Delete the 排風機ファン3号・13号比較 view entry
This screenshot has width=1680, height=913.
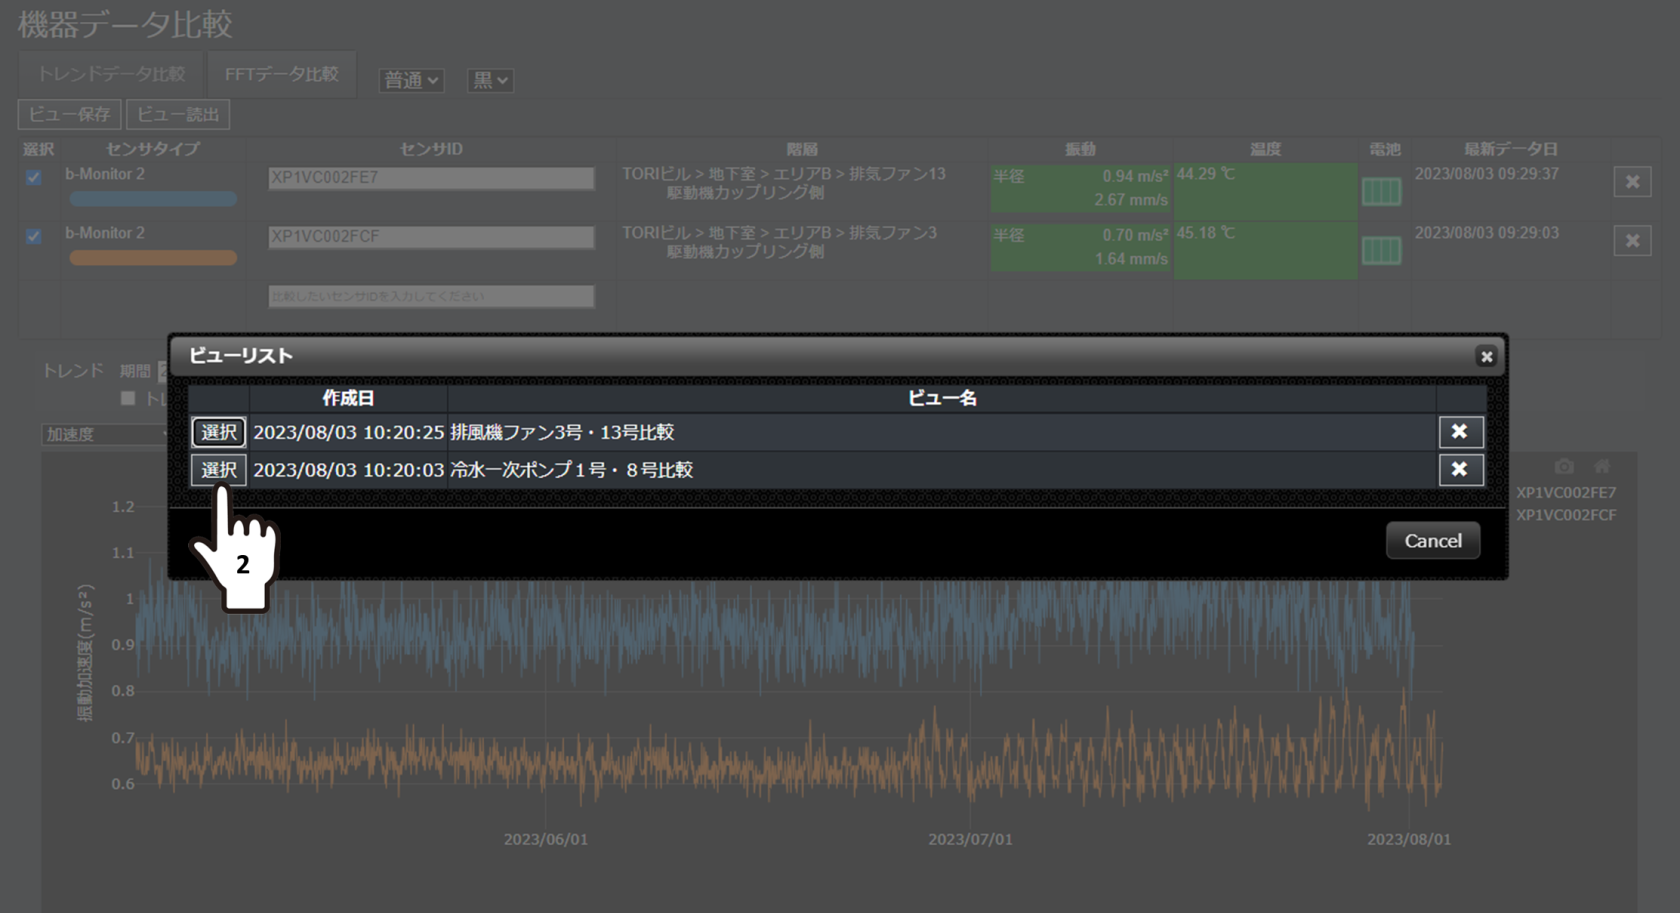point(1460,432)
